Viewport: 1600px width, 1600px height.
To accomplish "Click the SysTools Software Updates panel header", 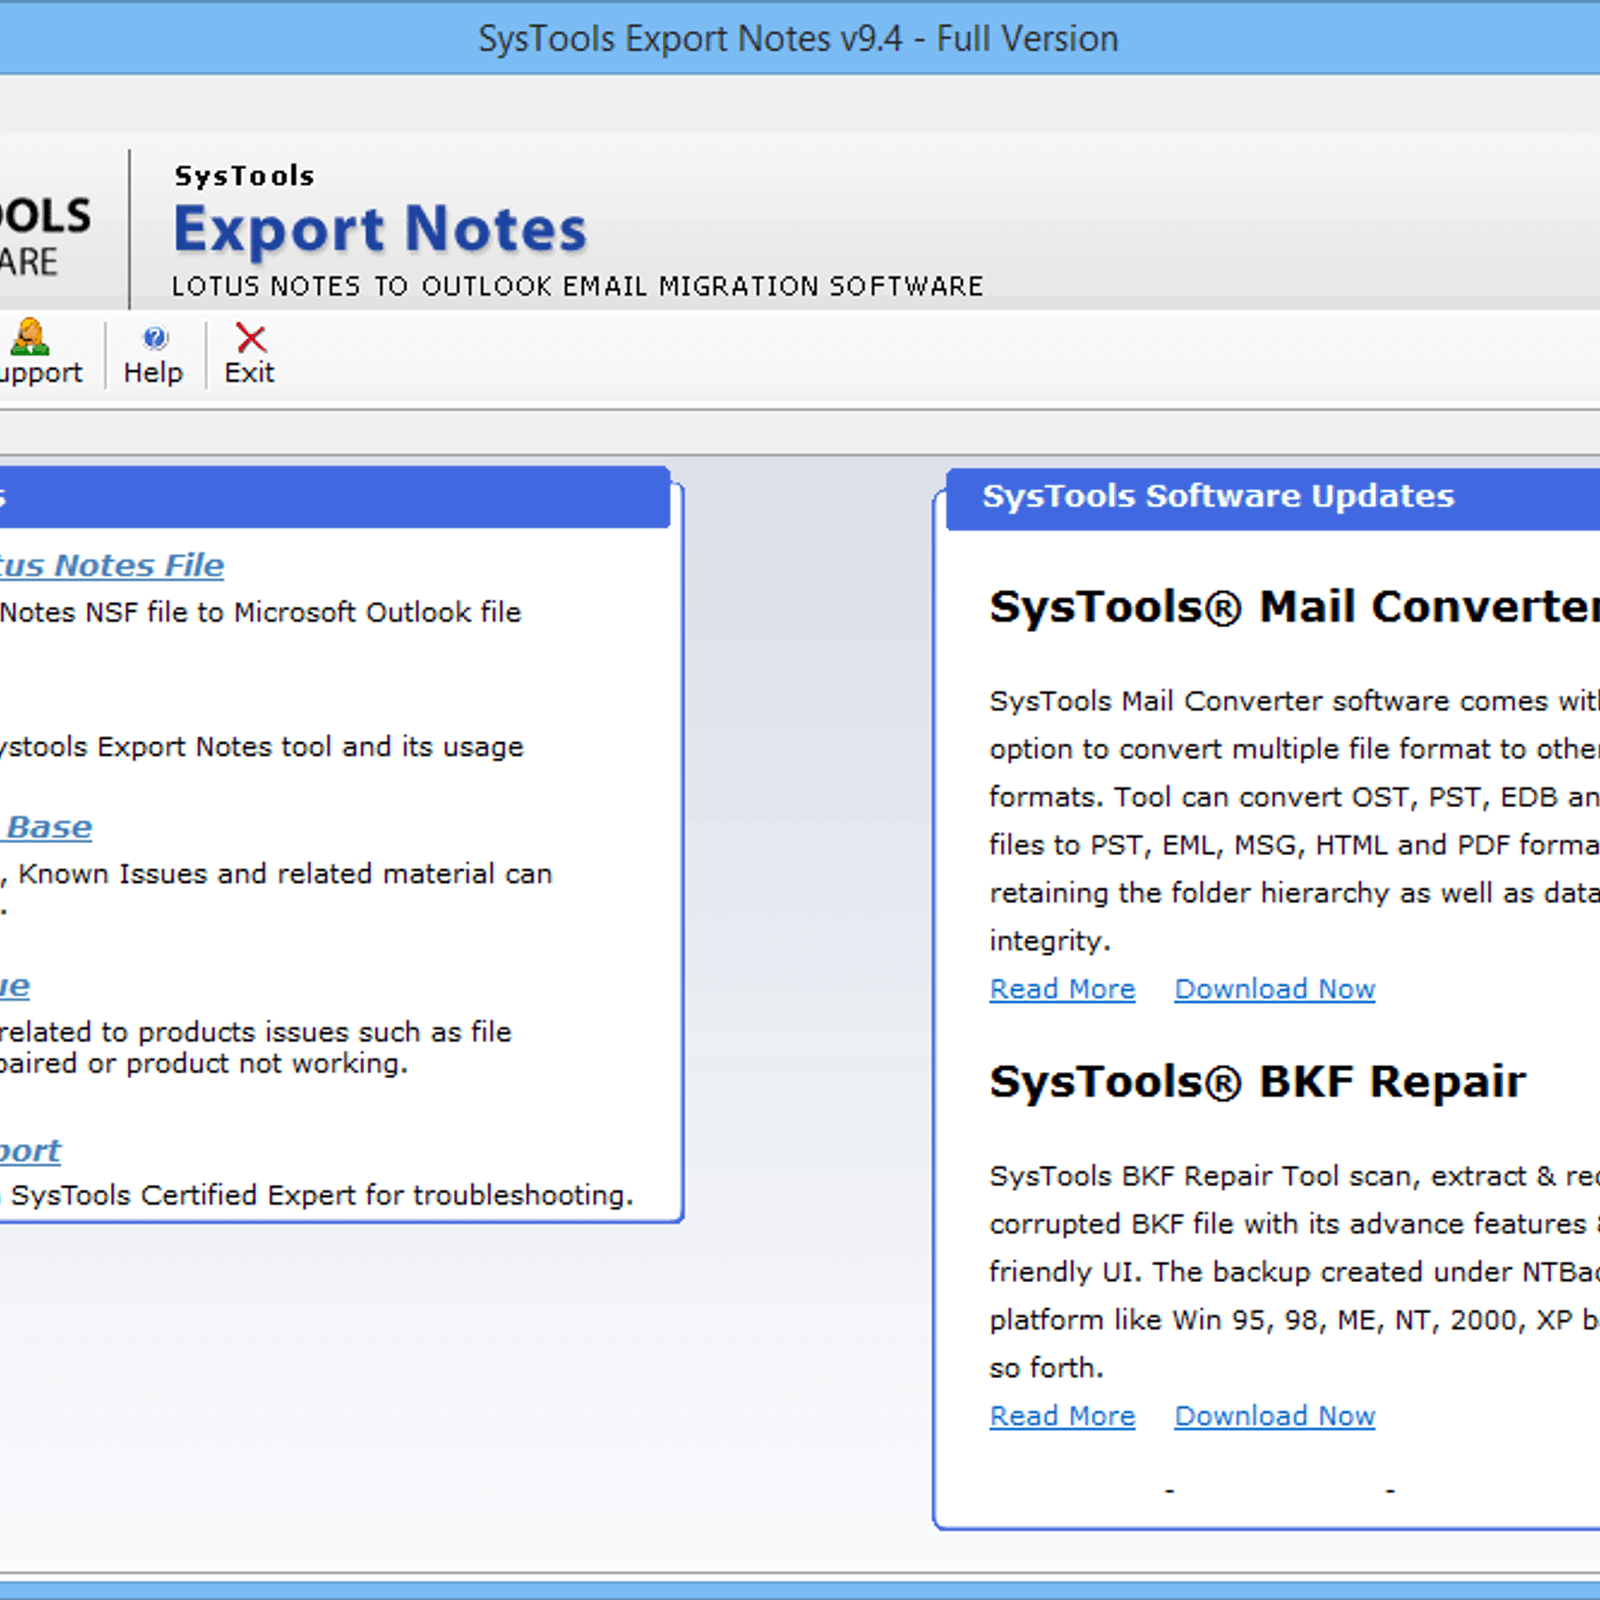I will tap(1273, 497).
